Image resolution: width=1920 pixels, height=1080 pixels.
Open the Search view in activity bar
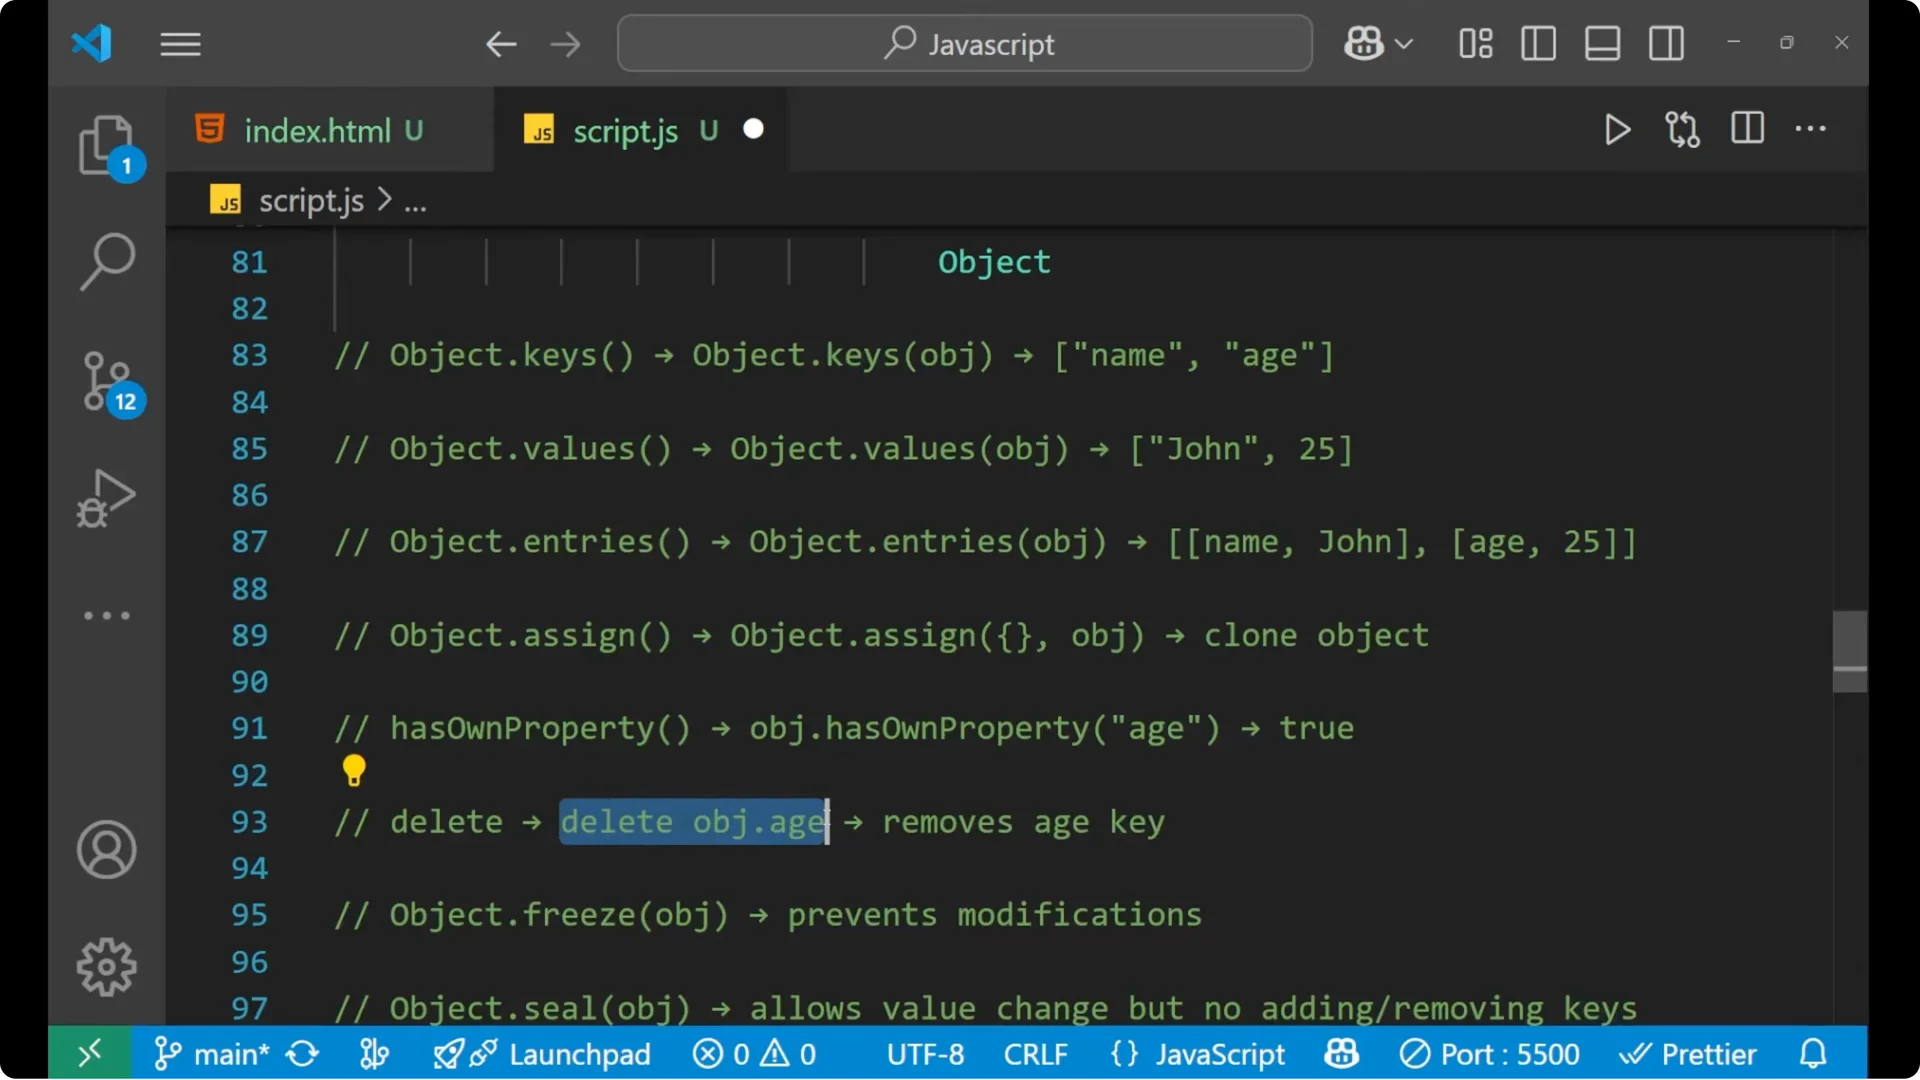tap(107, 261)
